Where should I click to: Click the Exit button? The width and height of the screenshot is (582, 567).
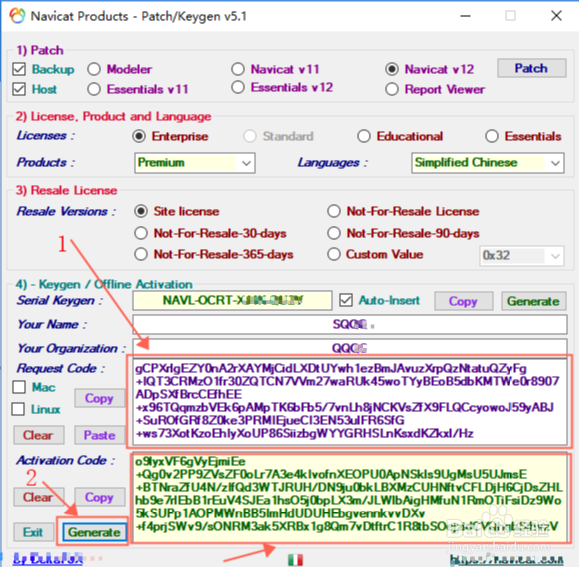(x=33, y=532)
